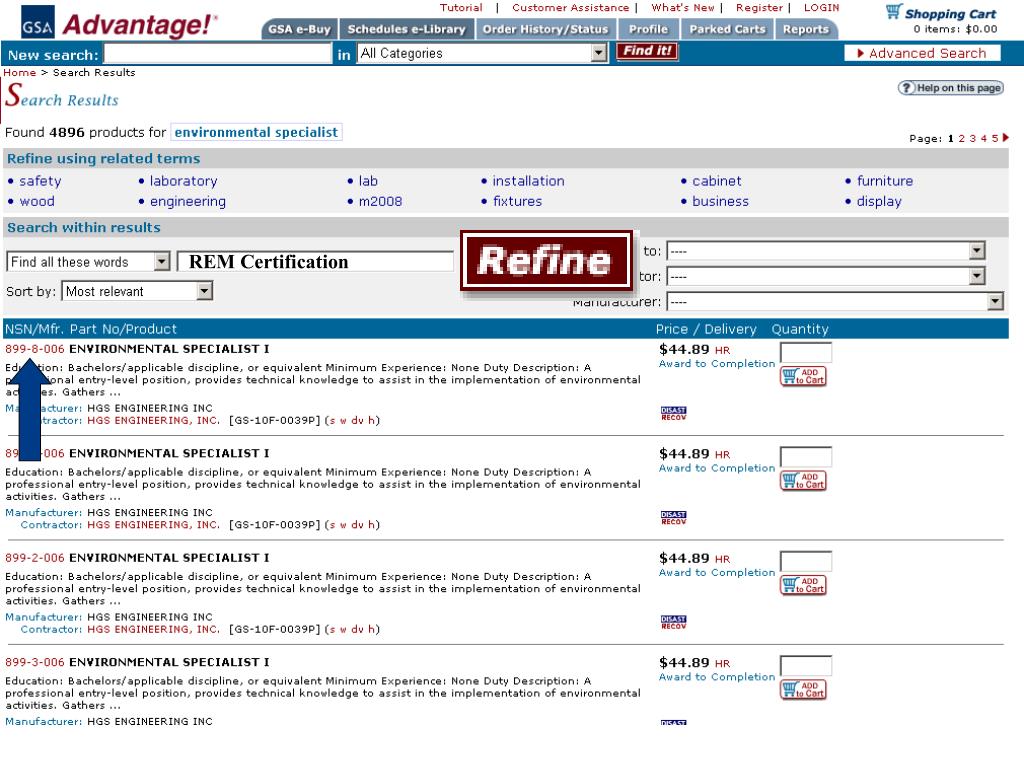Refine by related term fixtures
This screenshot has width=1024, height=768.
tap(517, 201)
